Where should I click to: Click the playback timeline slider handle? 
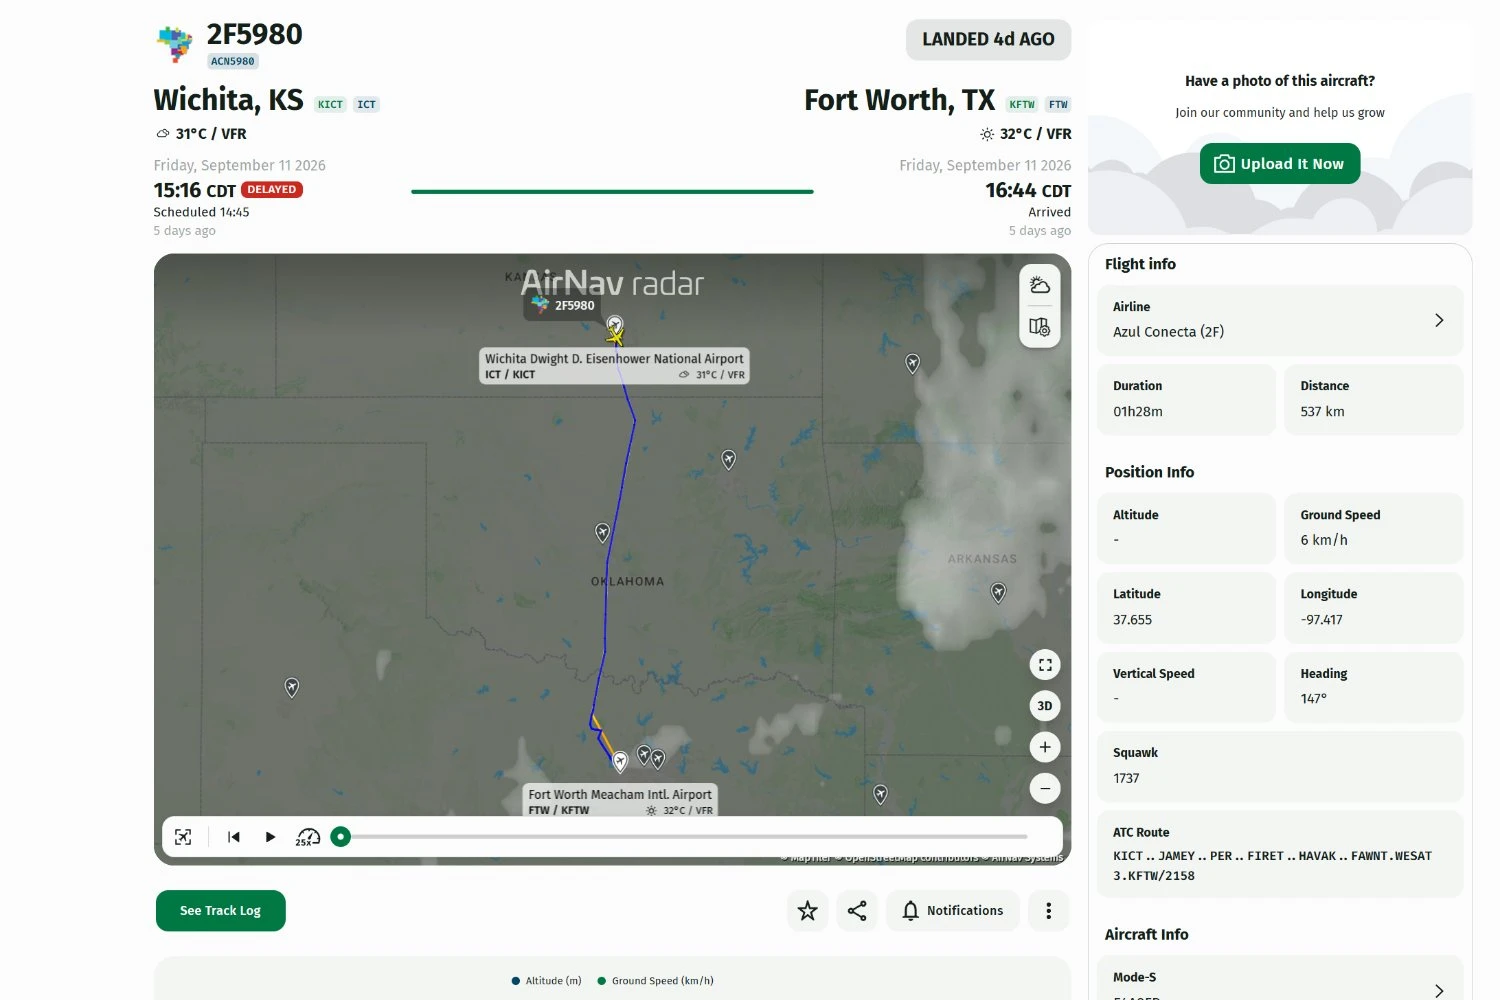(x=341, y=837)
